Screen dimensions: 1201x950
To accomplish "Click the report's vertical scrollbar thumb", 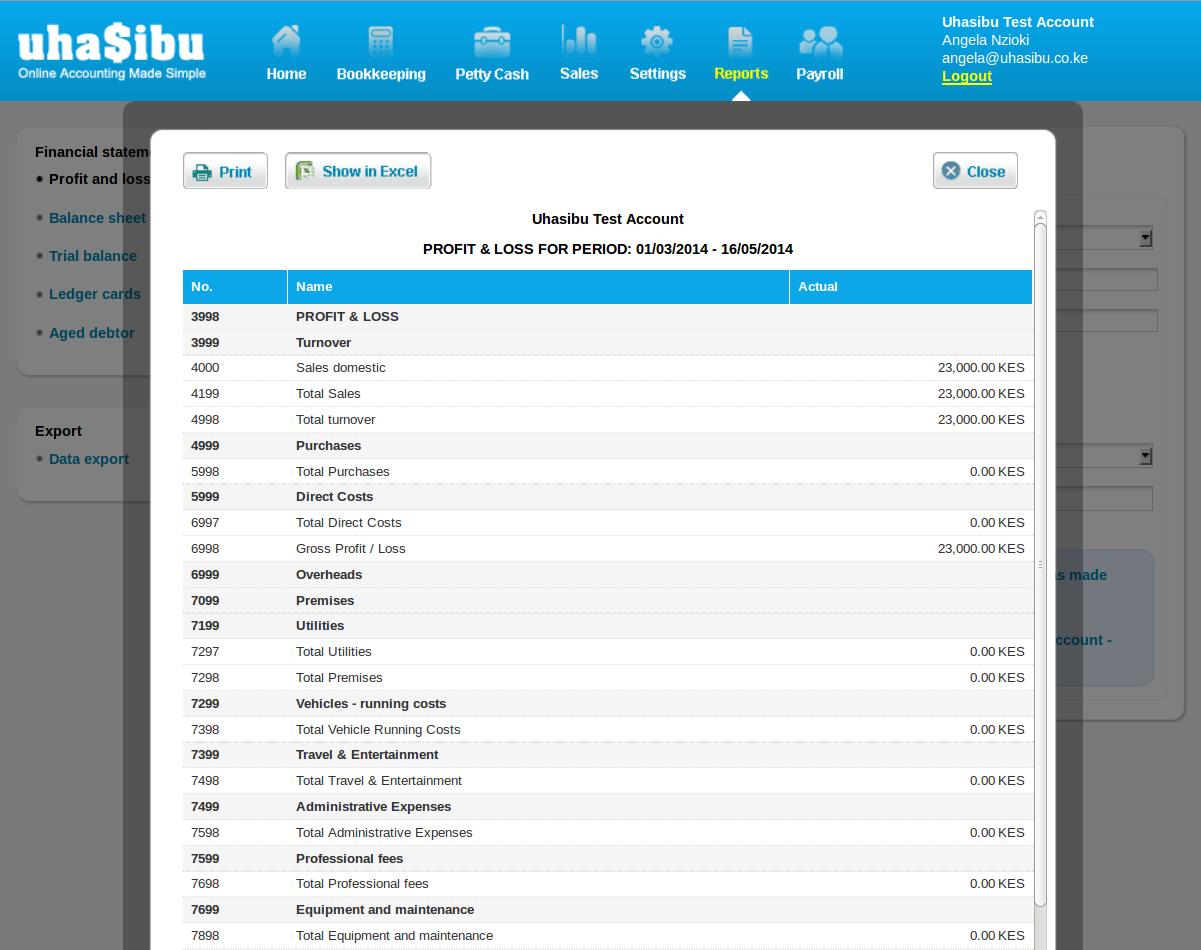I will click(1040, 565).
